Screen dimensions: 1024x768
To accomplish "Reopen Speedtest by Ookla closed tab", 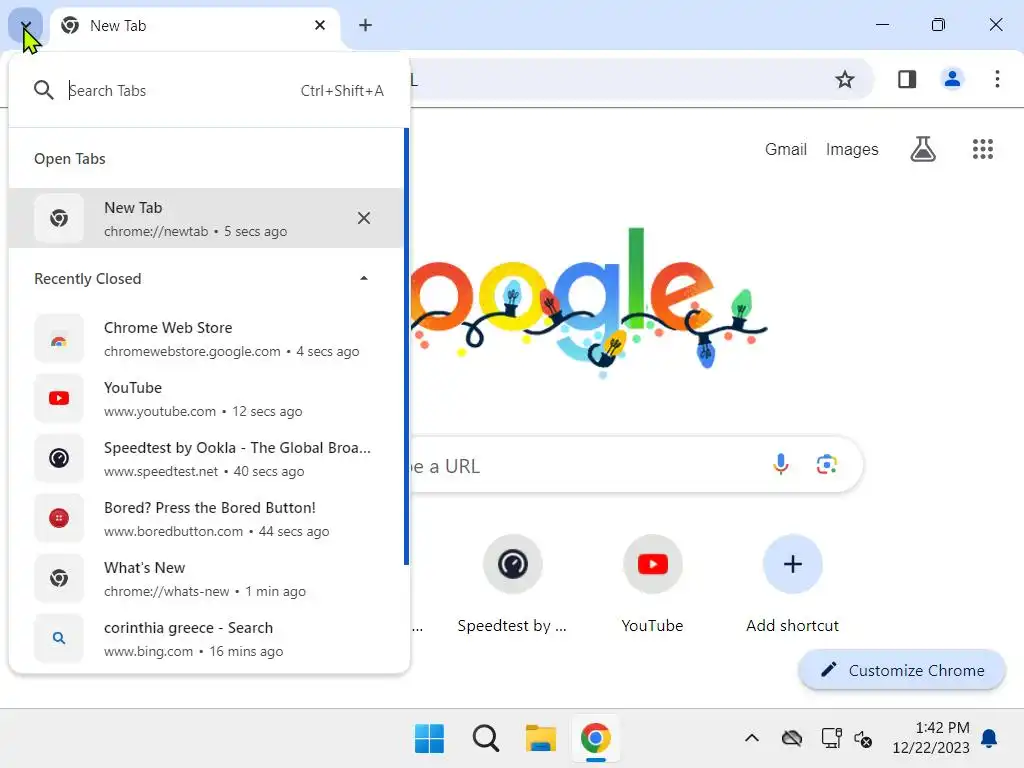I will [x=206, y=459].
